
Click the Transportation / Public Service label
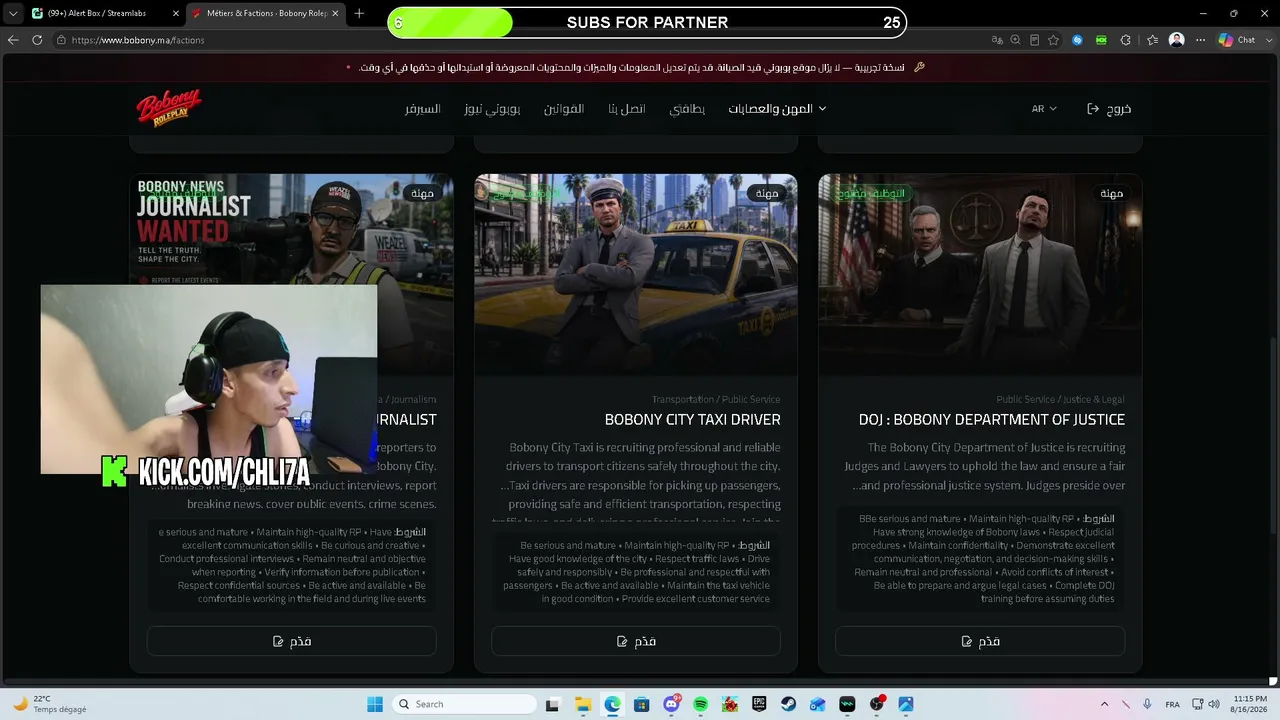point(716,400)
